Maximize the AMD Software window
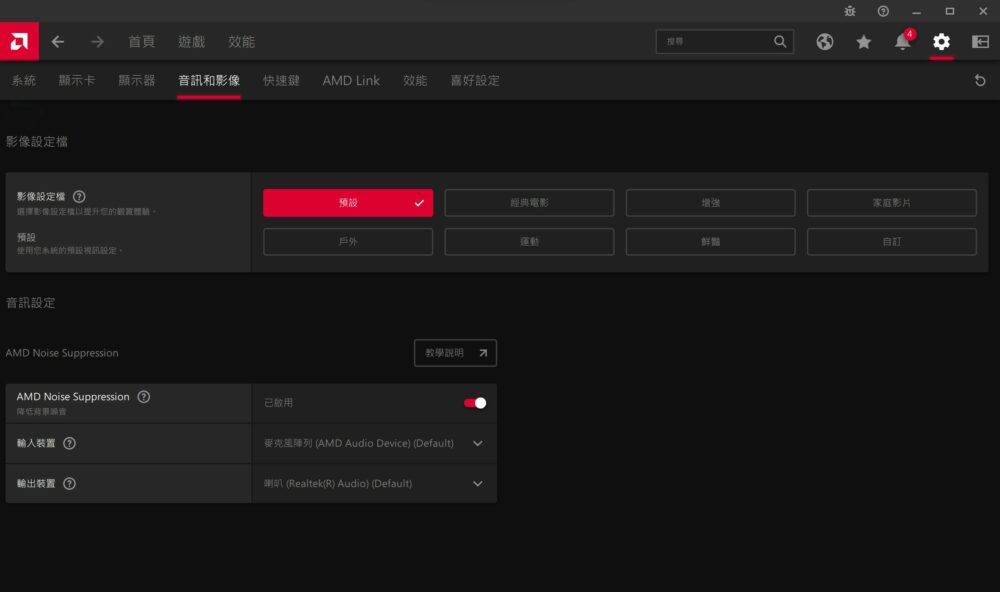 [950, 11]
